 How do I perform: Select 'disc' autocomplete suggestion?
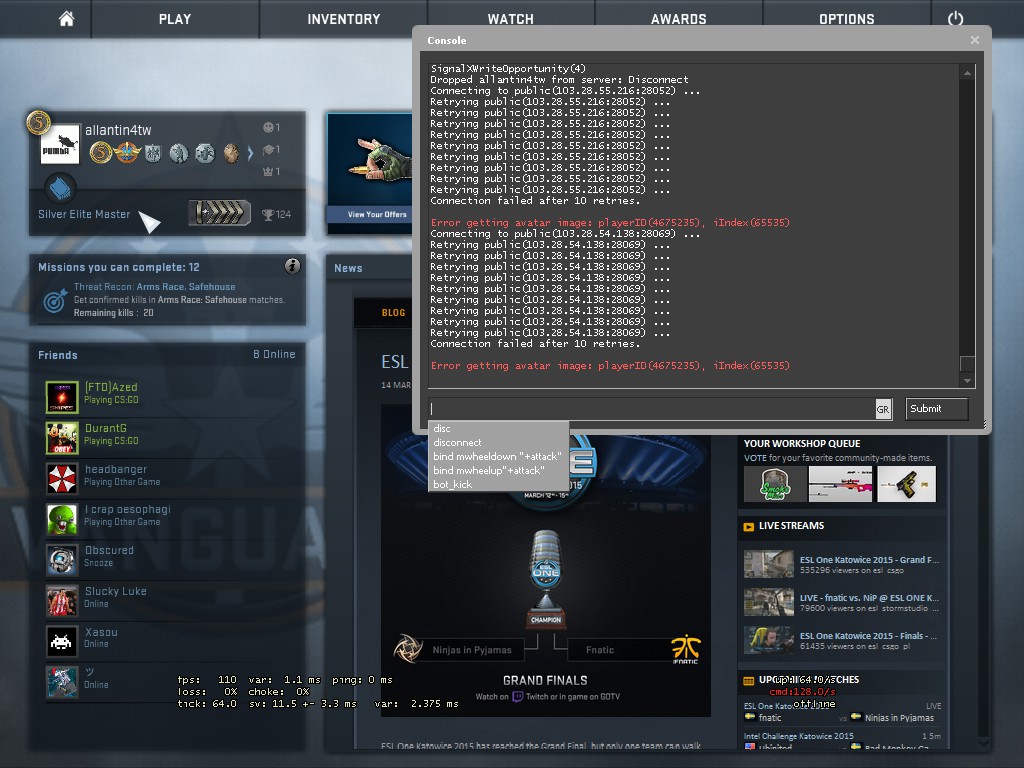point(498,428)
